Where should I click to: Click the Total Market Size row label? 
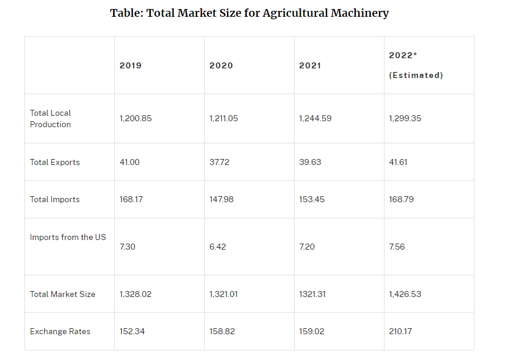[63, 294]
